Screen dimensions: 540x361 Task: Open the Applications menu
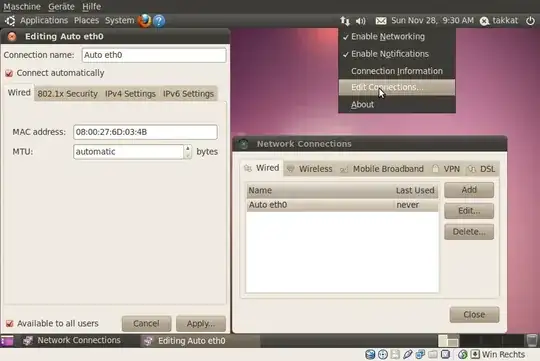point(44,21)
